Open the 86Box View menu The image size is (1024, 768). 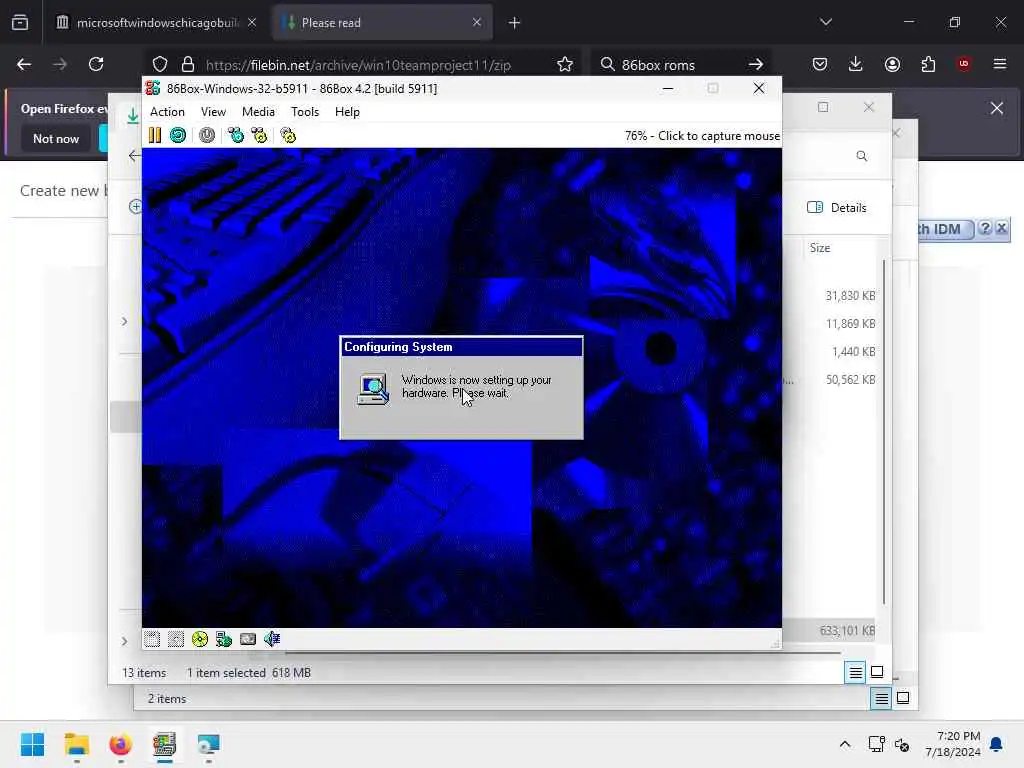[214, 112]
